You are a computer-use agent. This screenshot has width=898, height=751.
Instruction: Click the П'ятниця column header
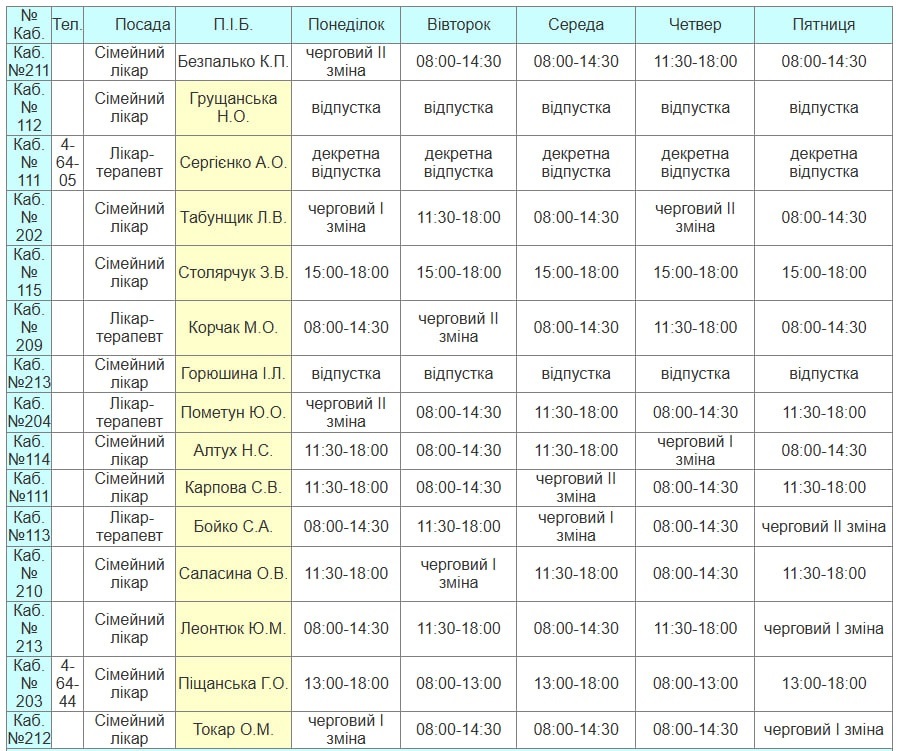tap(823, 24)
